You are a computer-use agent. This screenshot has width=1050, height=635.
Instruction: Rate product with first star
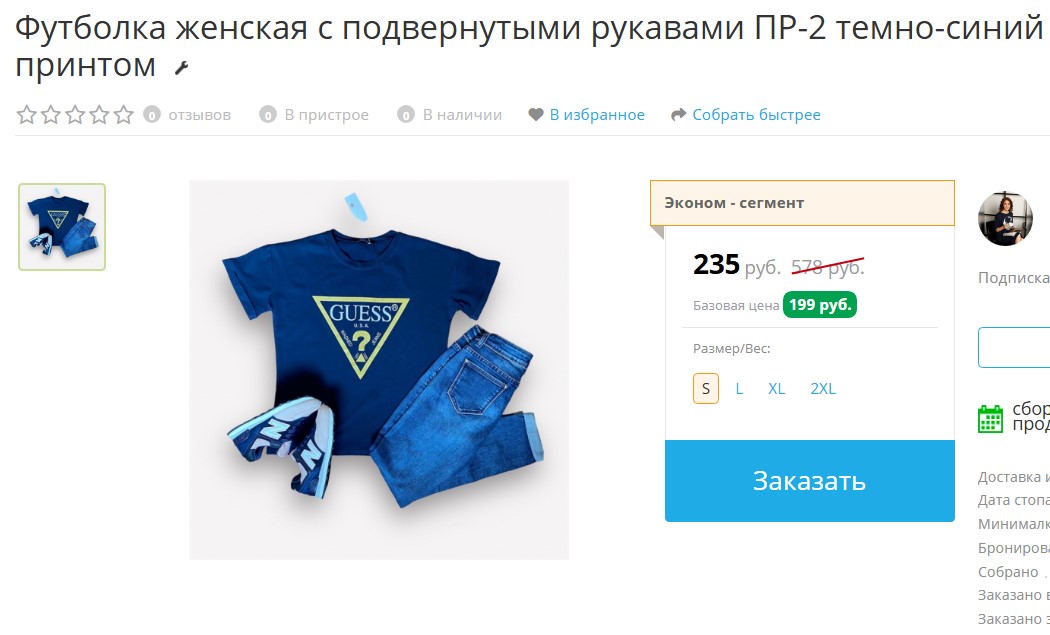tap(27, 115)
